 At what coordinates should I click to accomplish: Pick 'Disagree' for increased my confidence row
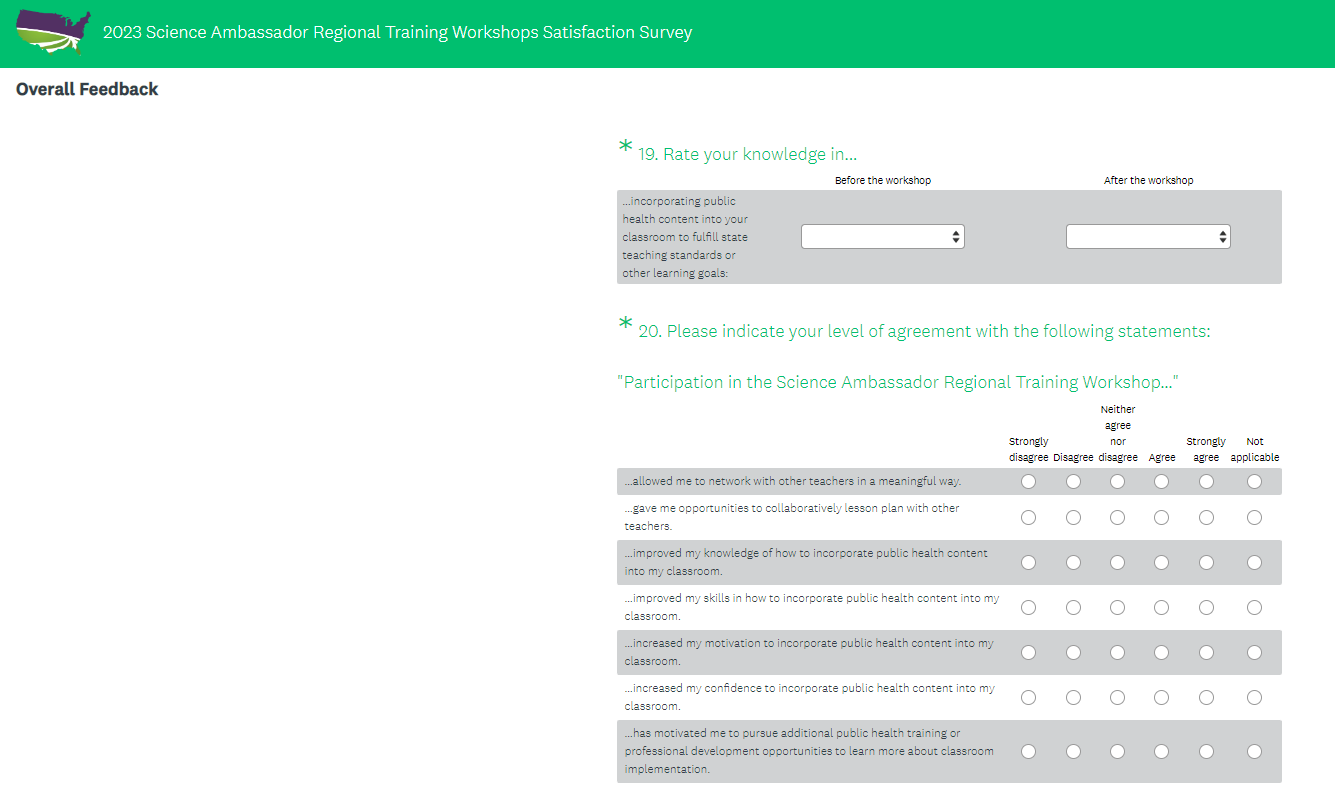[x=1073, y=698]
